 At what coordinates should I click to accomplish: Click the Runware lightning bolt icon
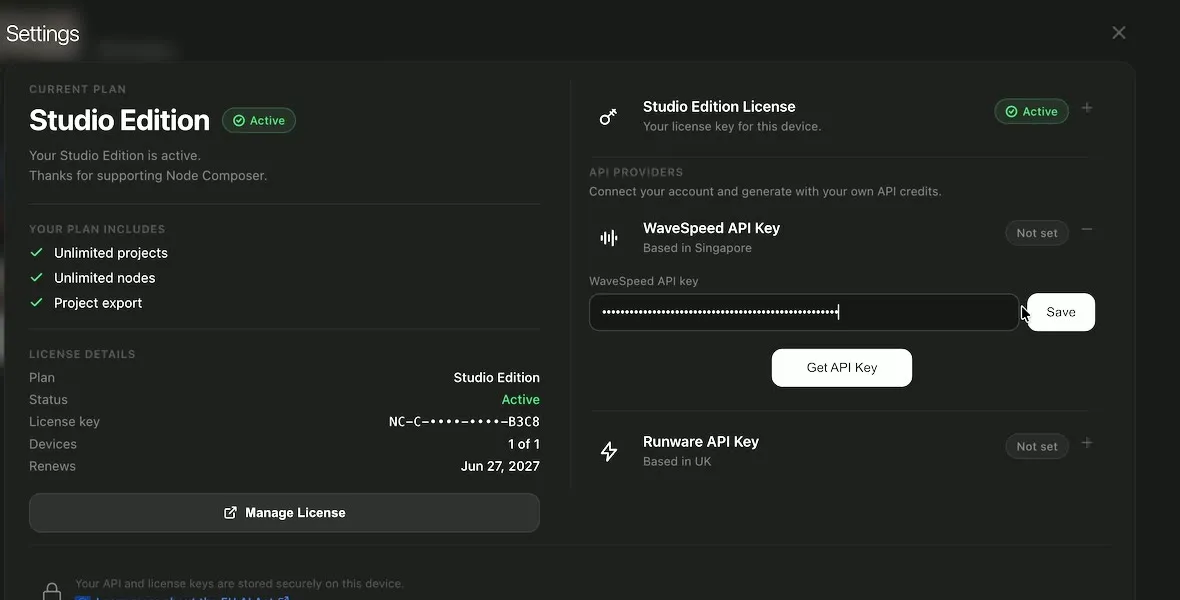[x=609, y=451]
